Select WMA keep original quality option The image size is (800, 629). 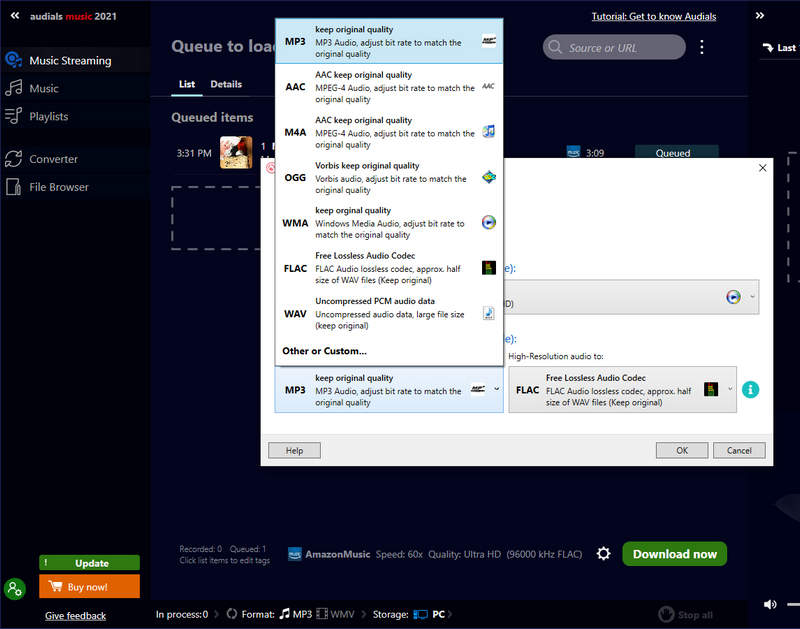click(389, 222)
